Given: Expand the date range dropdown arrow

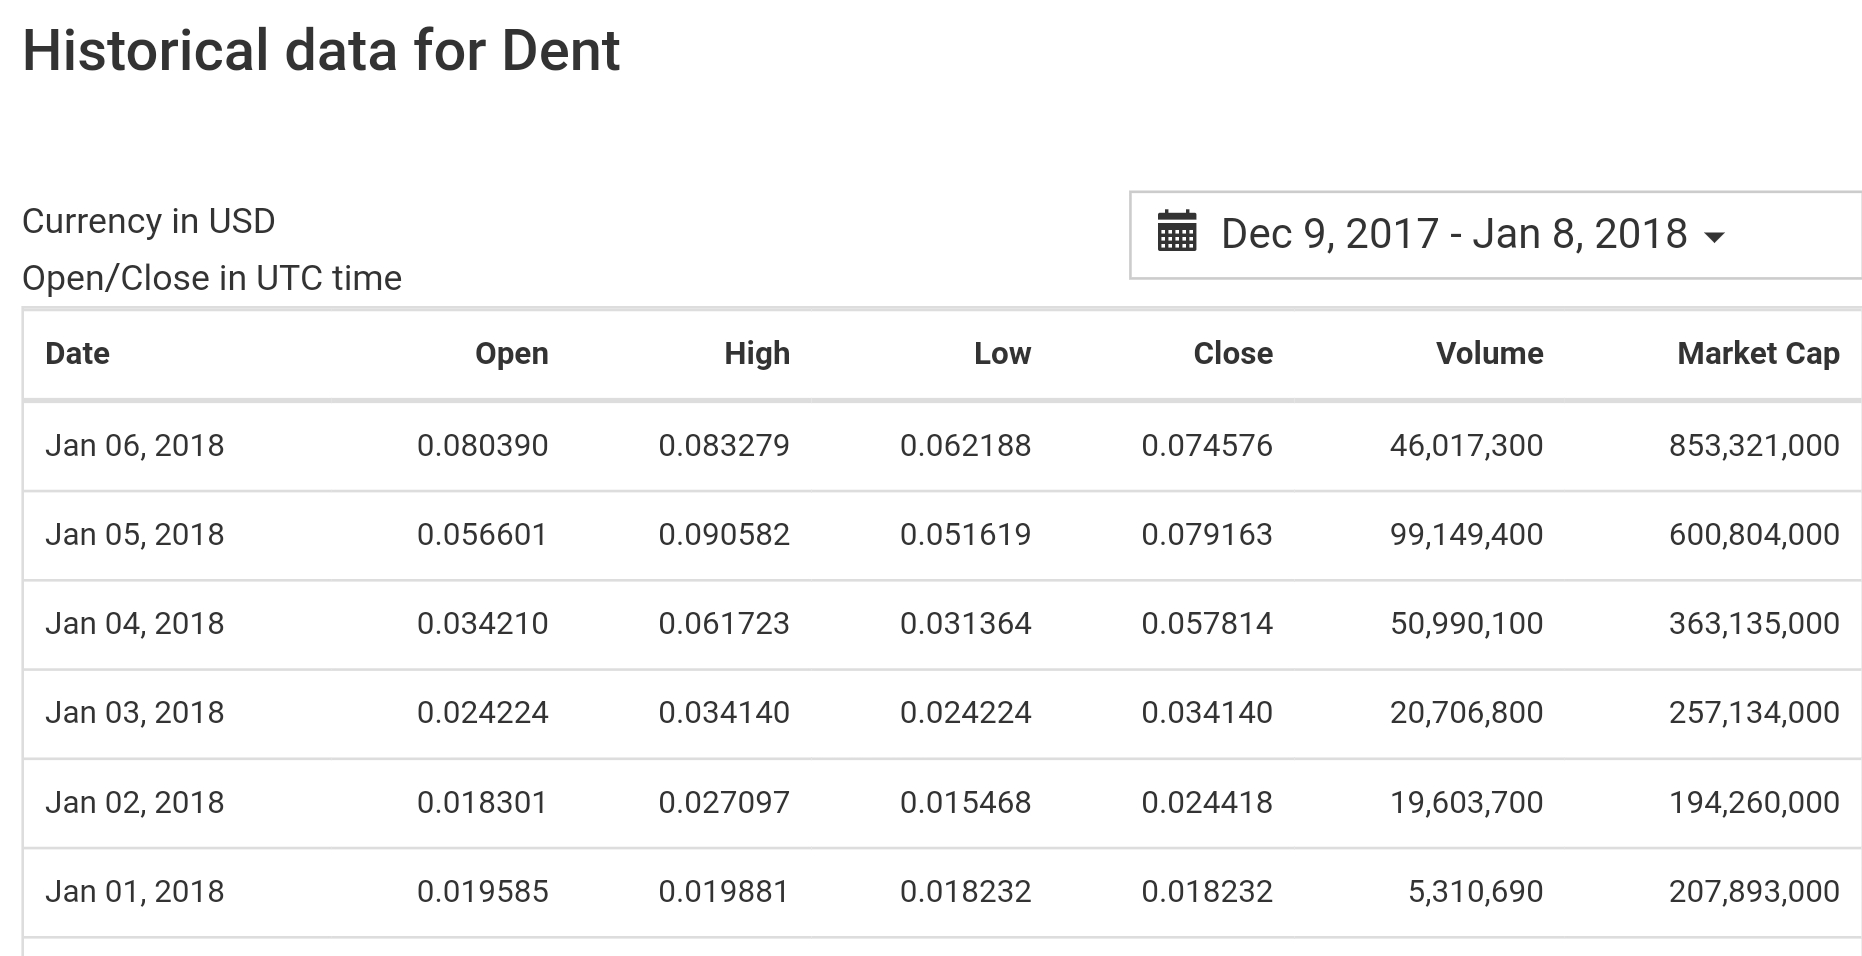Looking at the screenshot, I should coord(1714,237).
